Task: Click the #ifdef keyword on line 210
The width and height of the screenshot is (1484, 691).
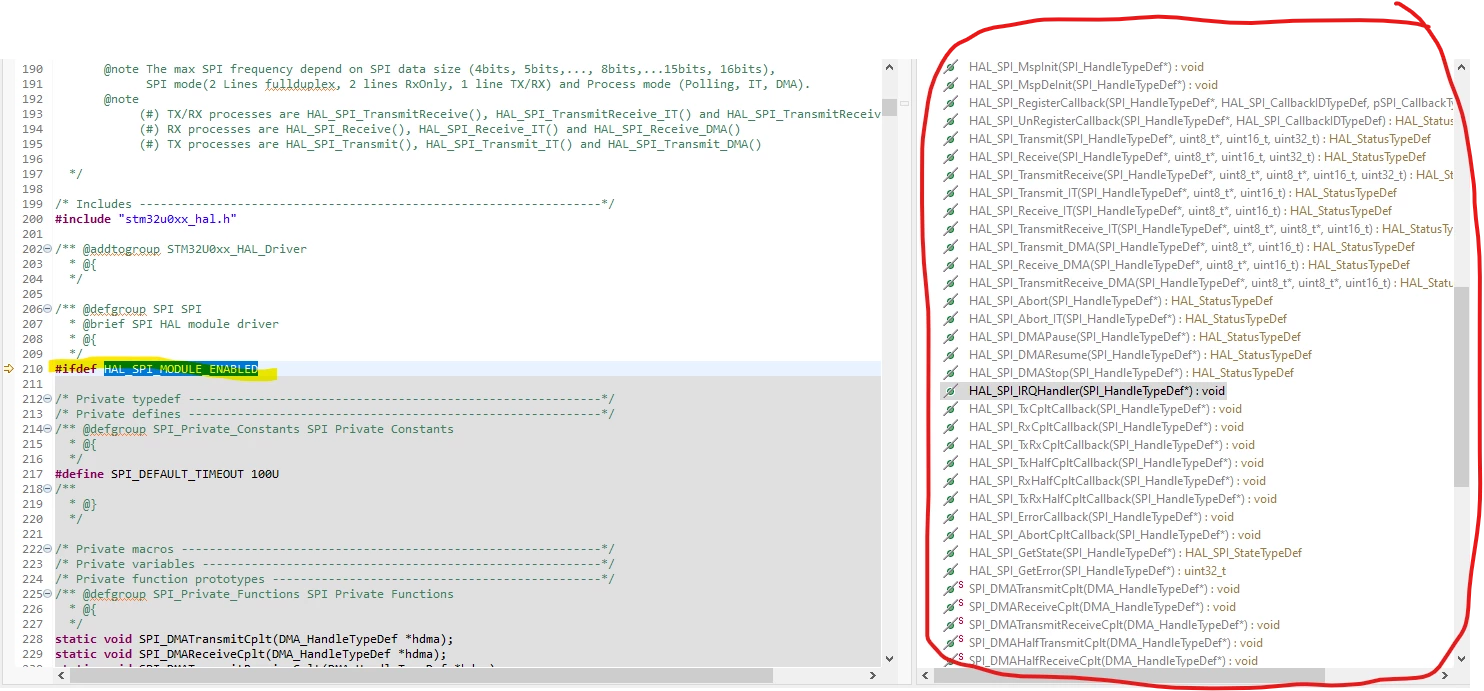Action: pos(76,369)
